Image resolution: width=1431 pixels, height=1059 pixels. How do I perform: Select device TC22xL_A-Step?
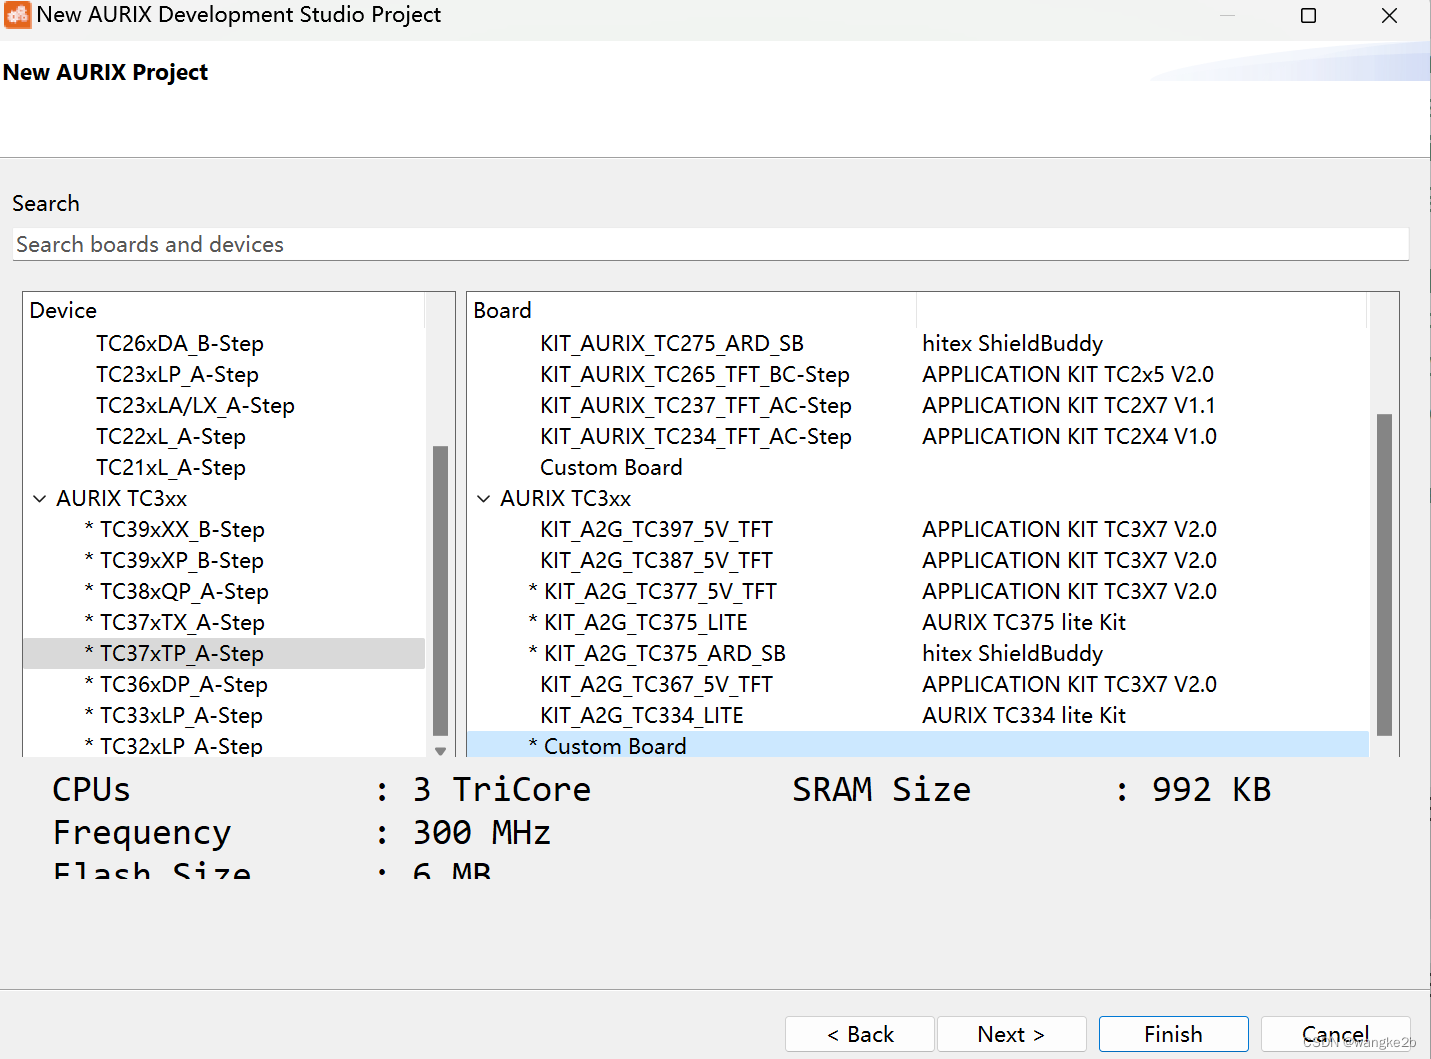(x=171, y=436)
